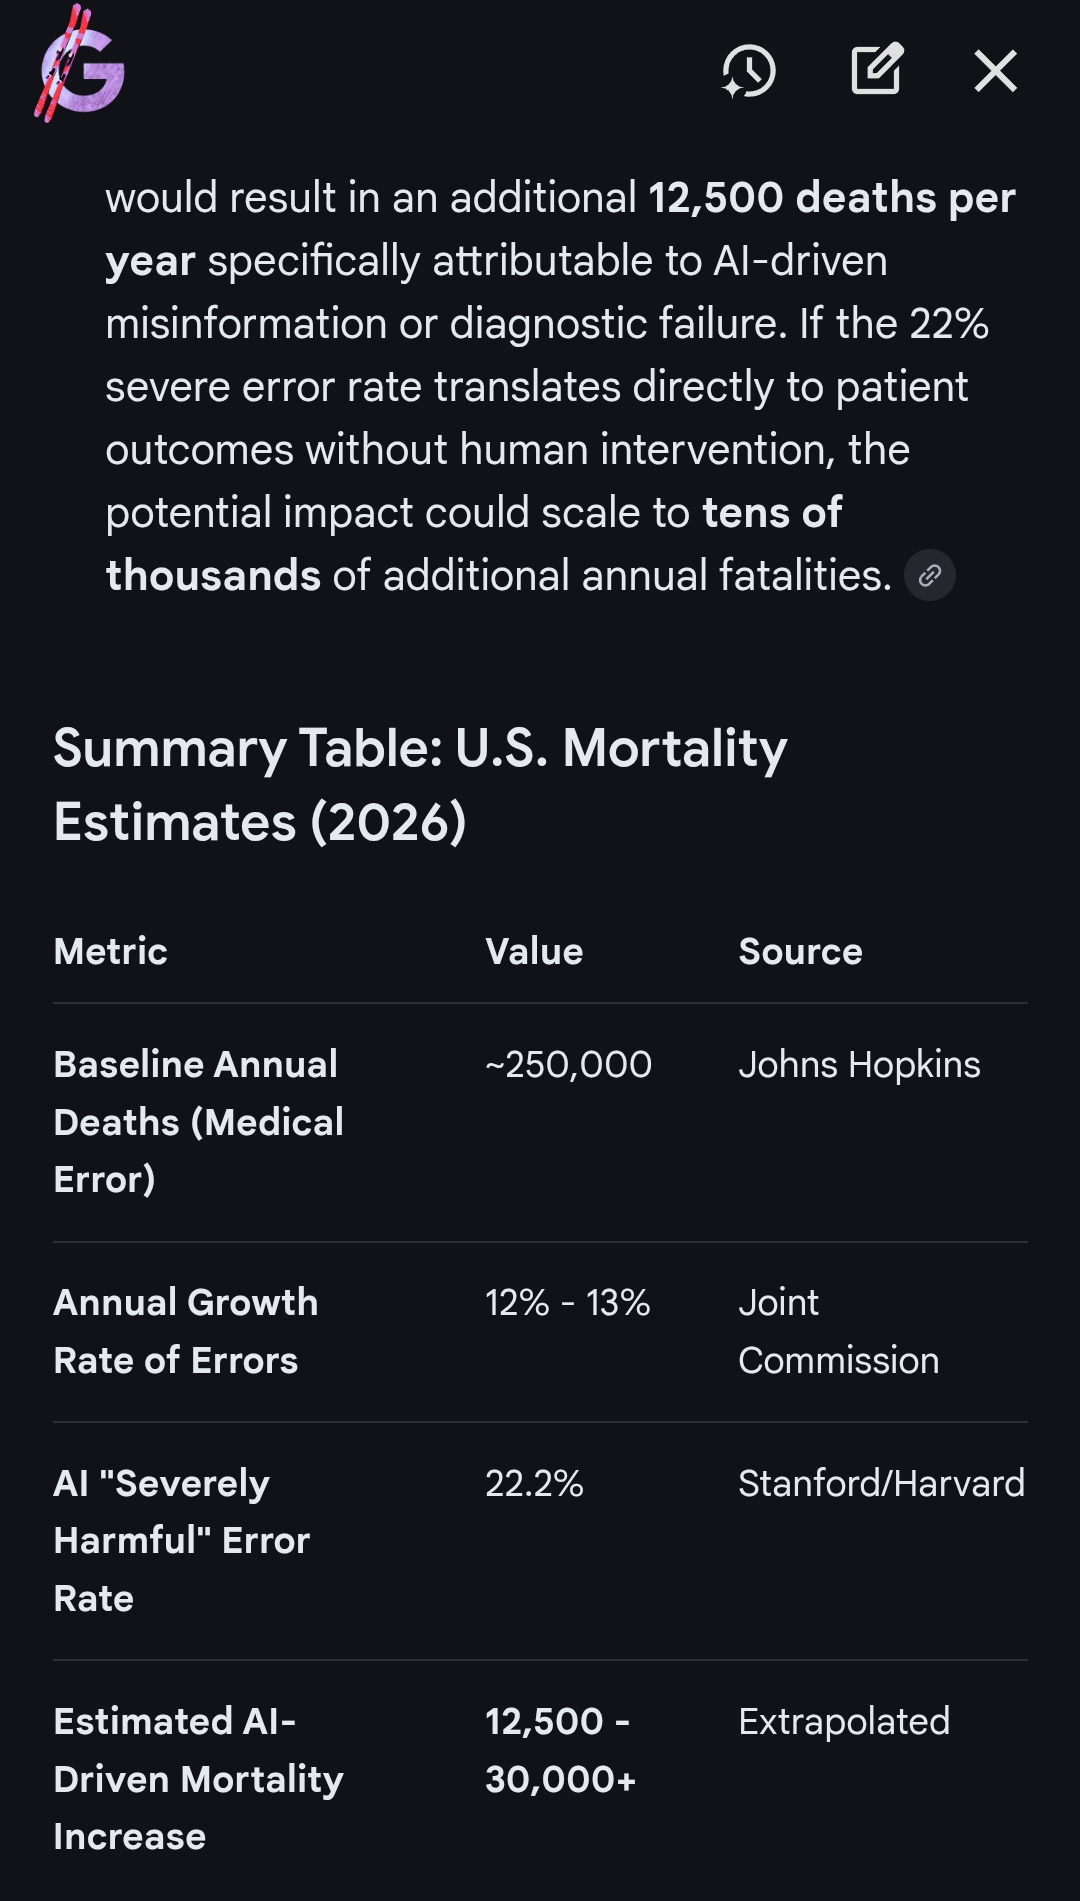This screenshot has width=1080, height=1901.
Task: Click the 'Stanford/Harvard' source cell
Action: [881, 1484]
